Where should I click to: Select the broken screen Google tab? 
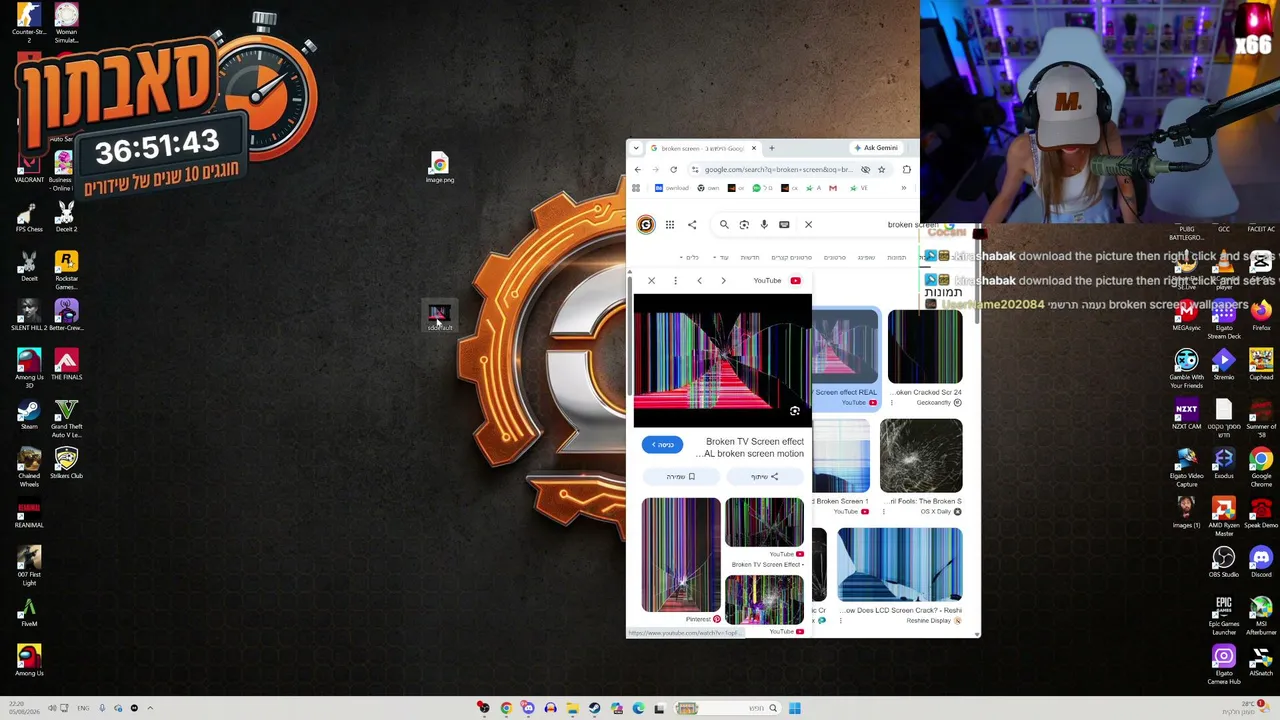[x=704, y=148]
